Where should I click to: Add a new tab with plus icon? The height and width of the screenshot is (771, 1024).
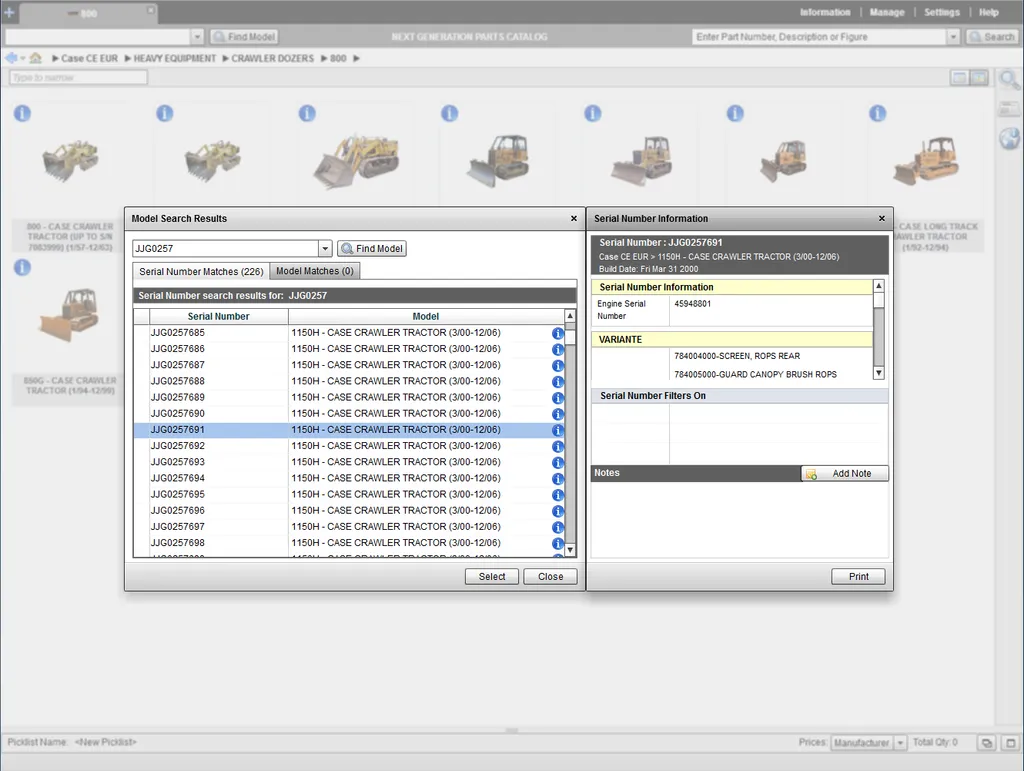[9, 12]
